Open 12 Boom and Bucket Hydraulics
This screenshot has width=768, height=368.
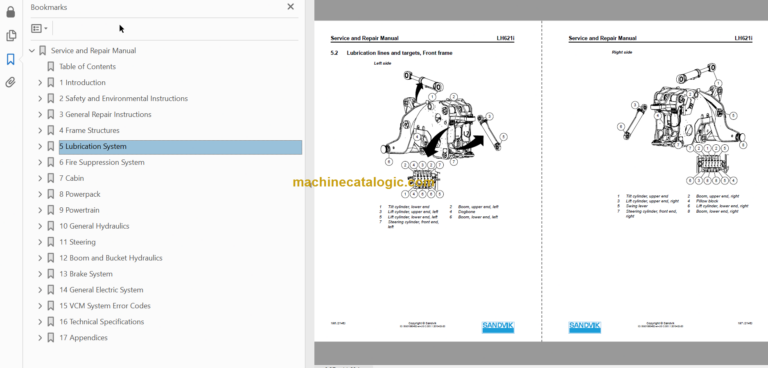click(x=111, y=258)
